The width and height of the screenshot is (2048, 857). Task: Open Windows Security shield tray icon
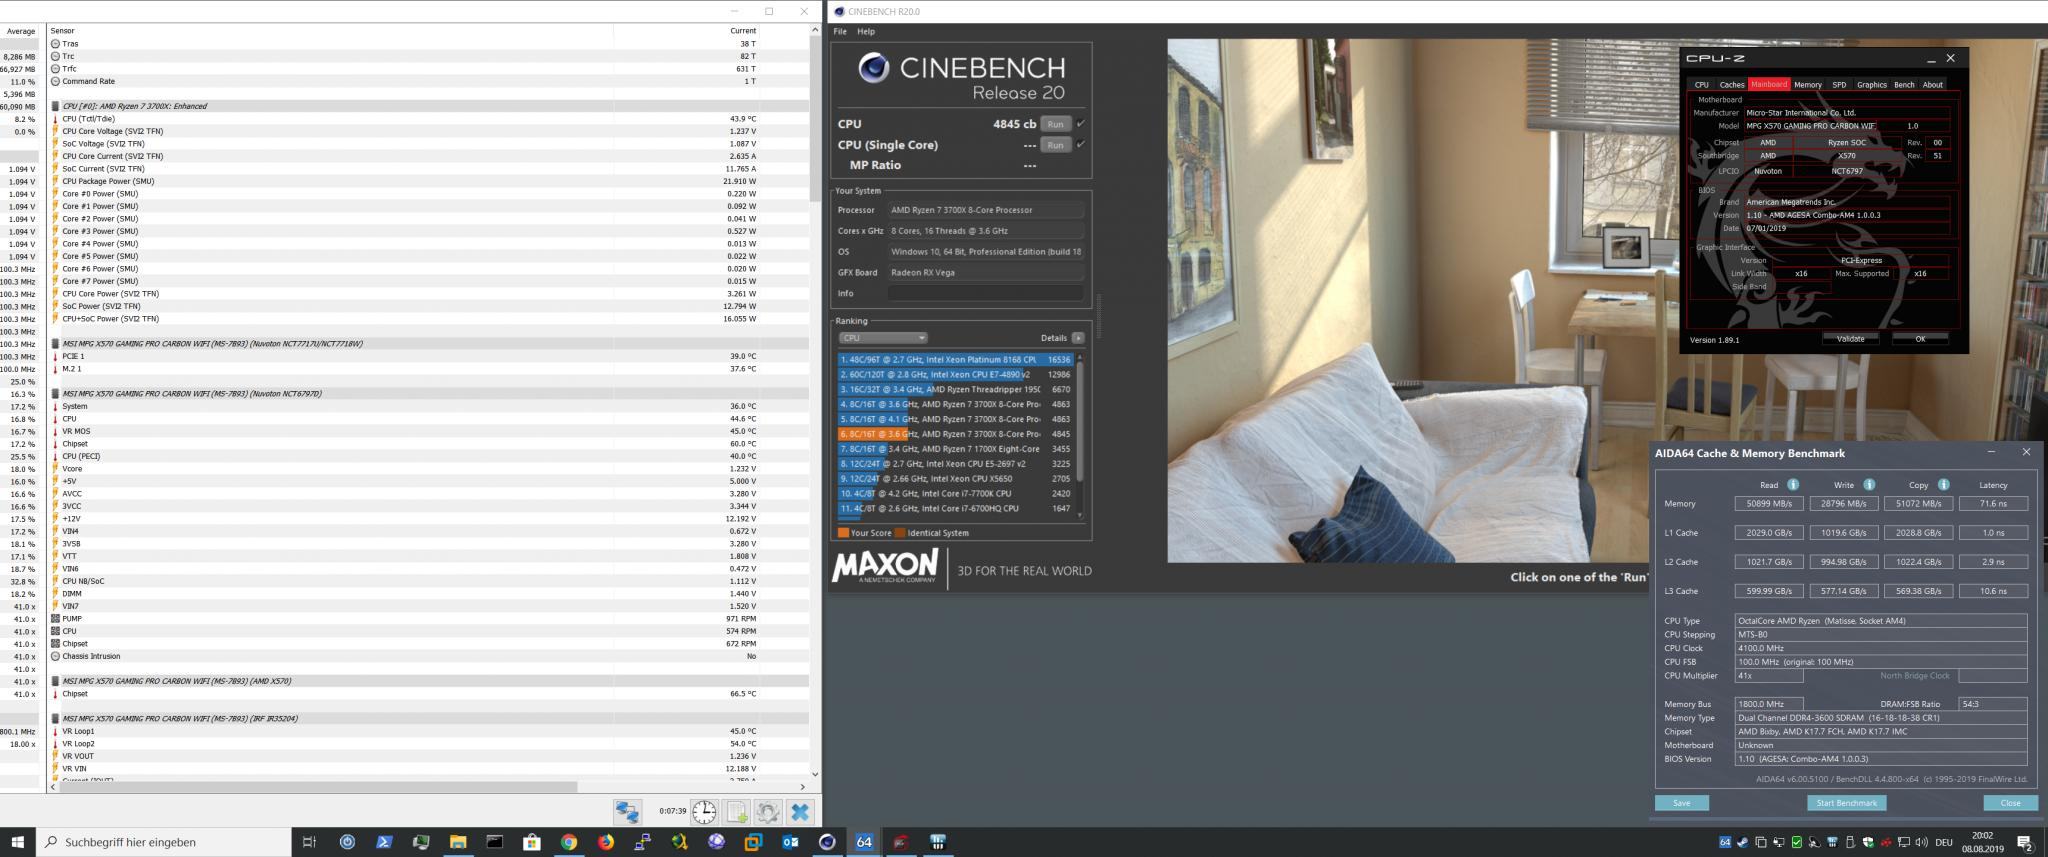1868,842
